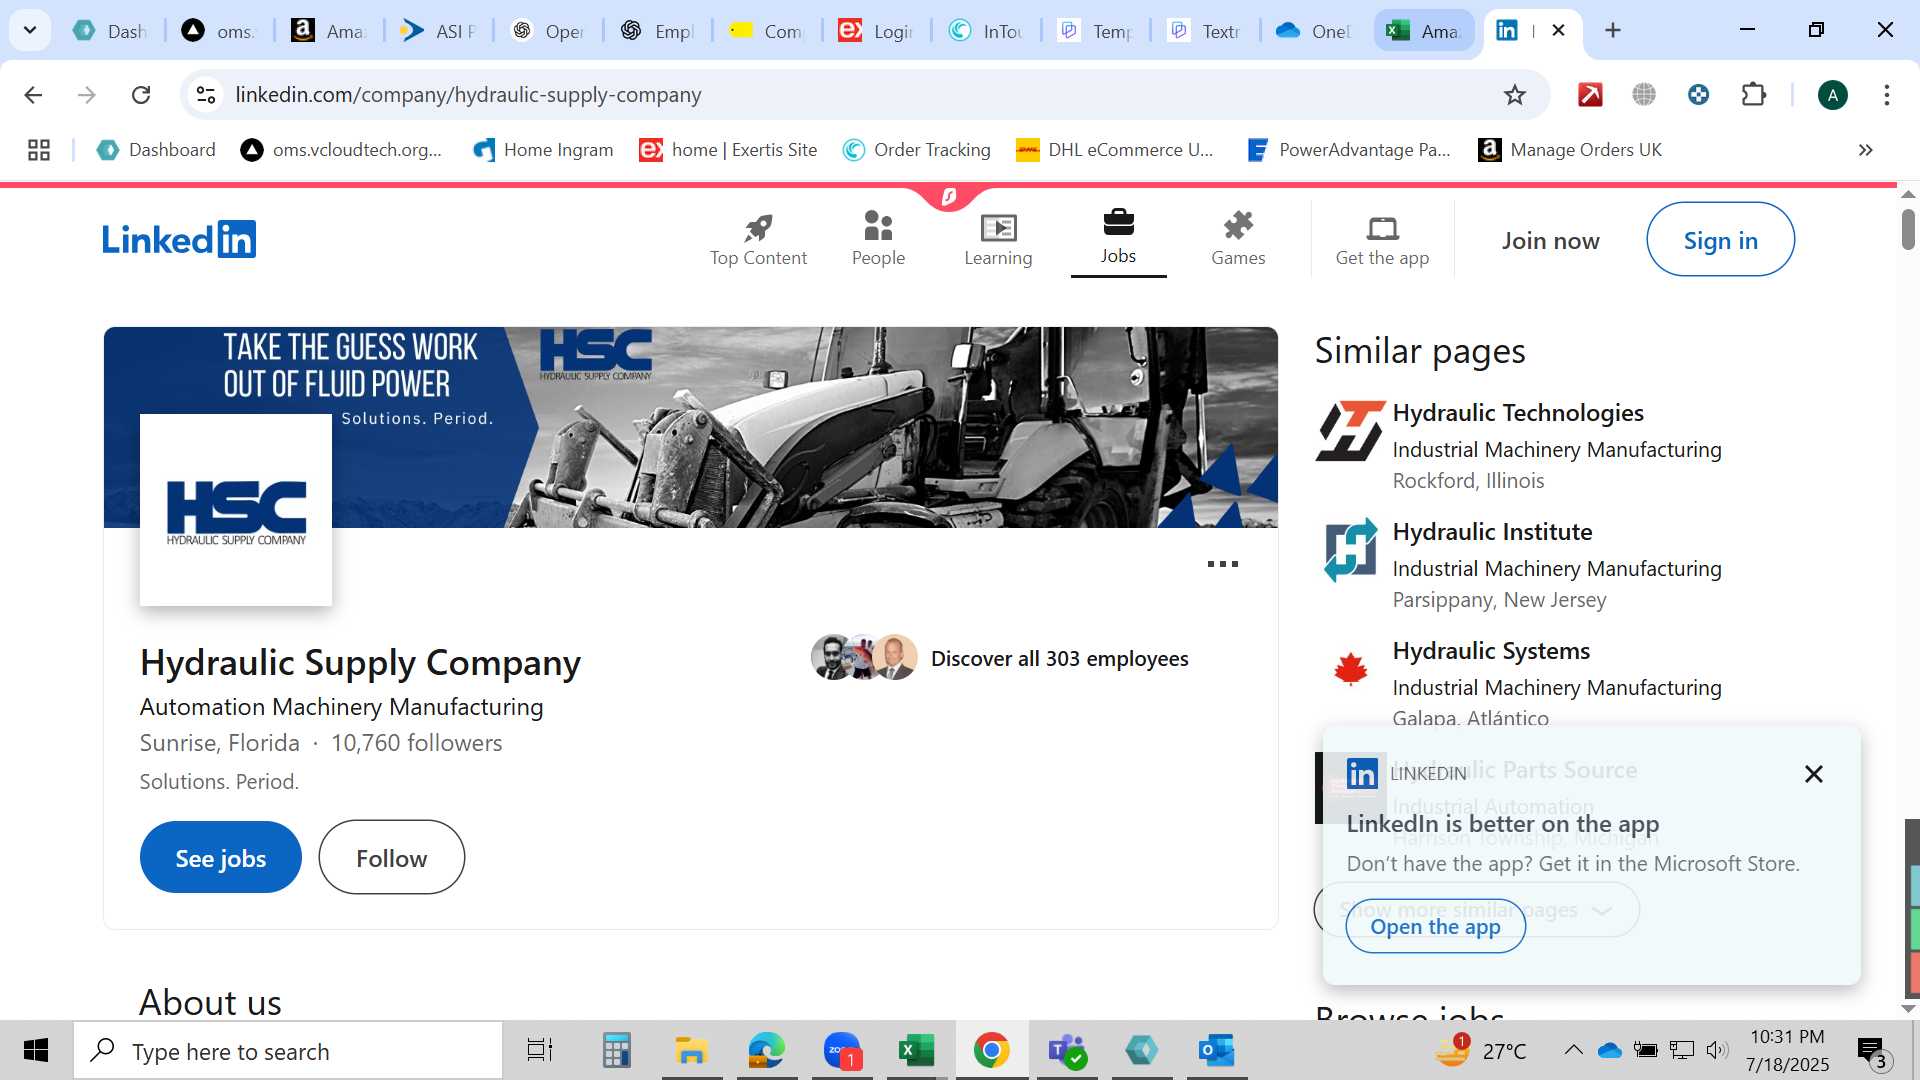The image size is (1920, 1080).
Task: Show more bookmarks chevron
Action: tap(1865, 150)
